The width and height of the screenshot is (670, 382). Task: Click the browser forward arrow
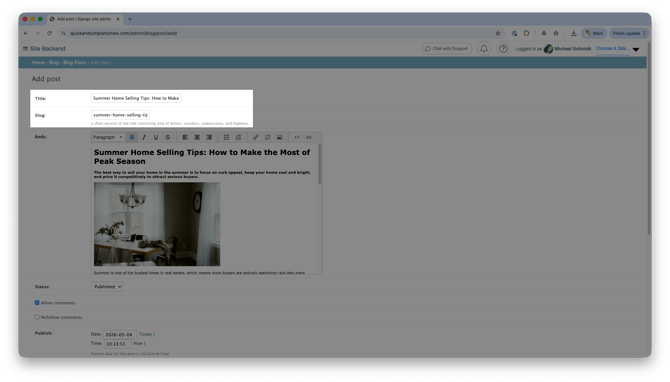[x=38, y=33]
